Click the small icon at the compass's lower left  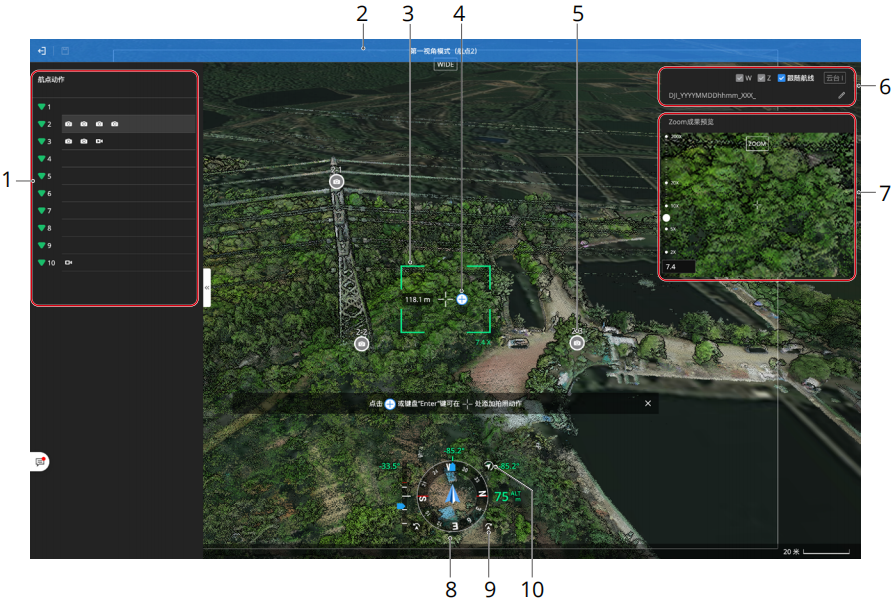coord(417,526)
